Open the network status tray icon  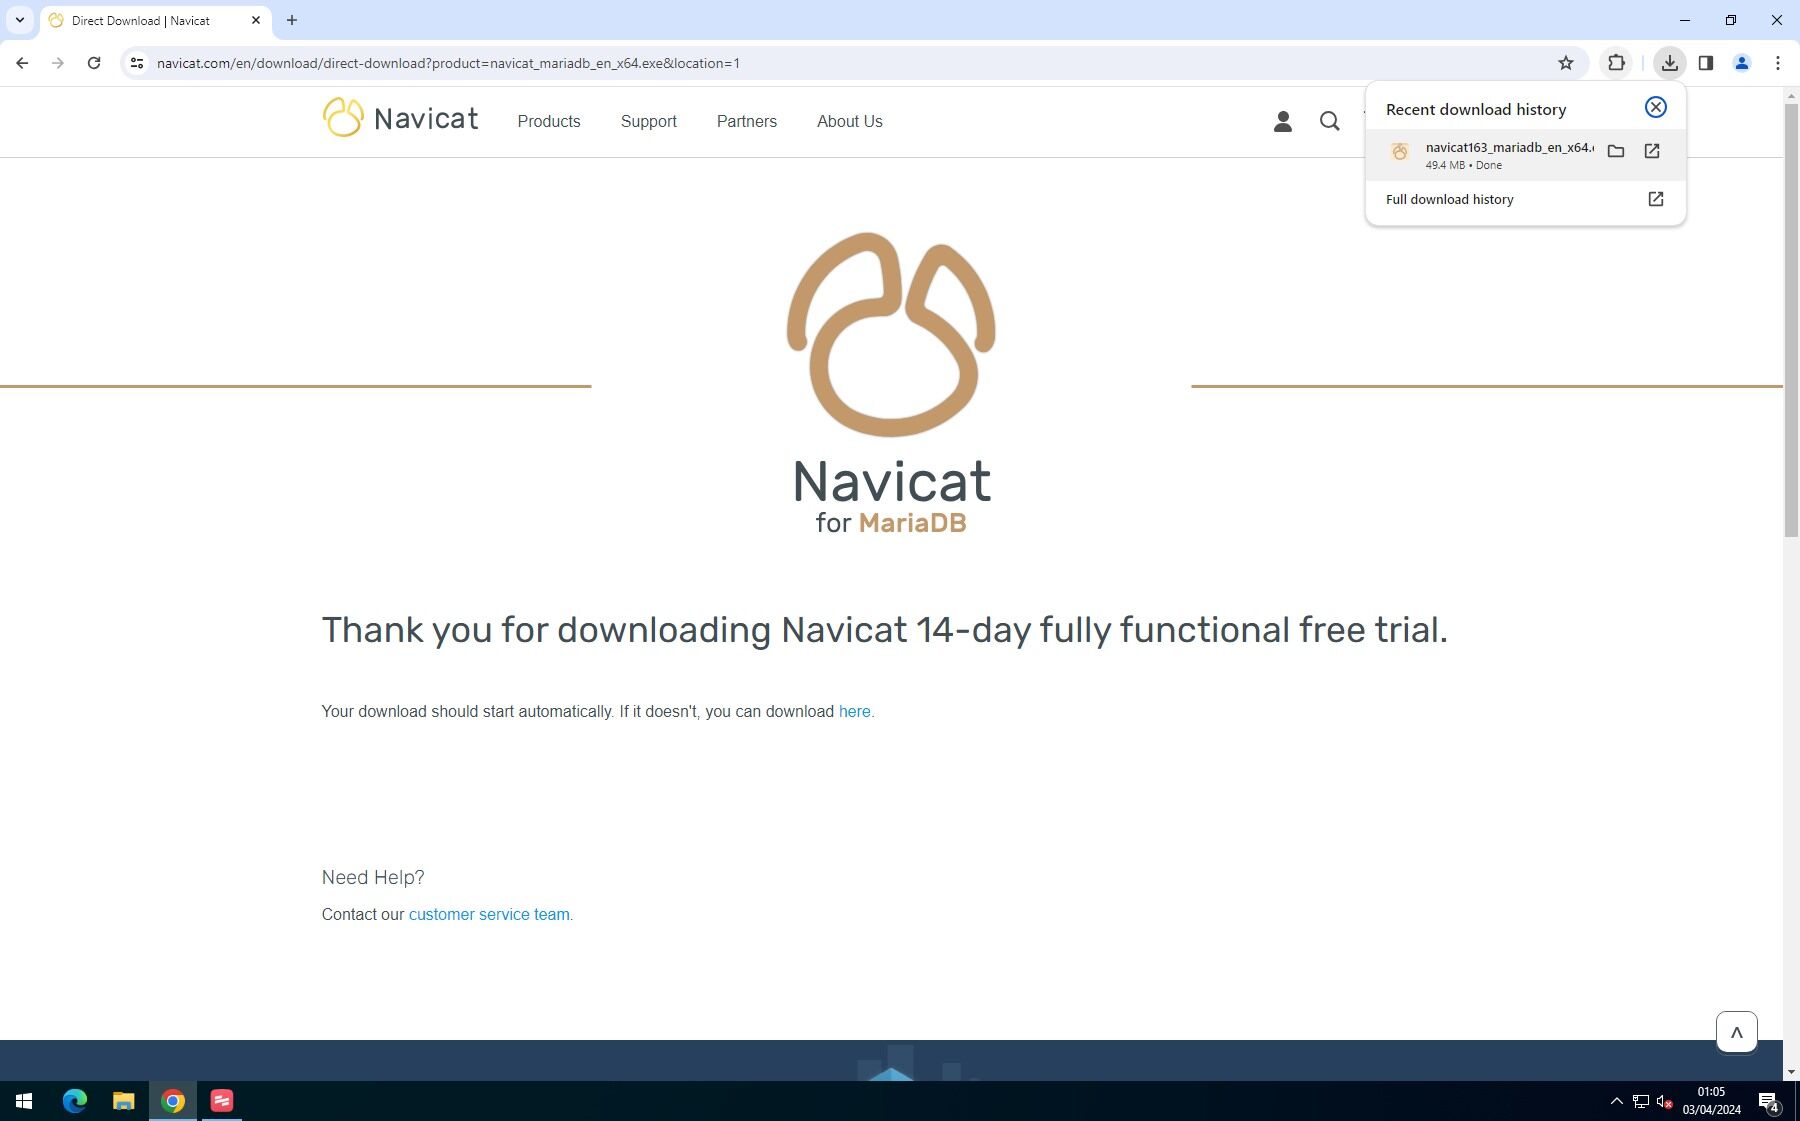1641,1101
